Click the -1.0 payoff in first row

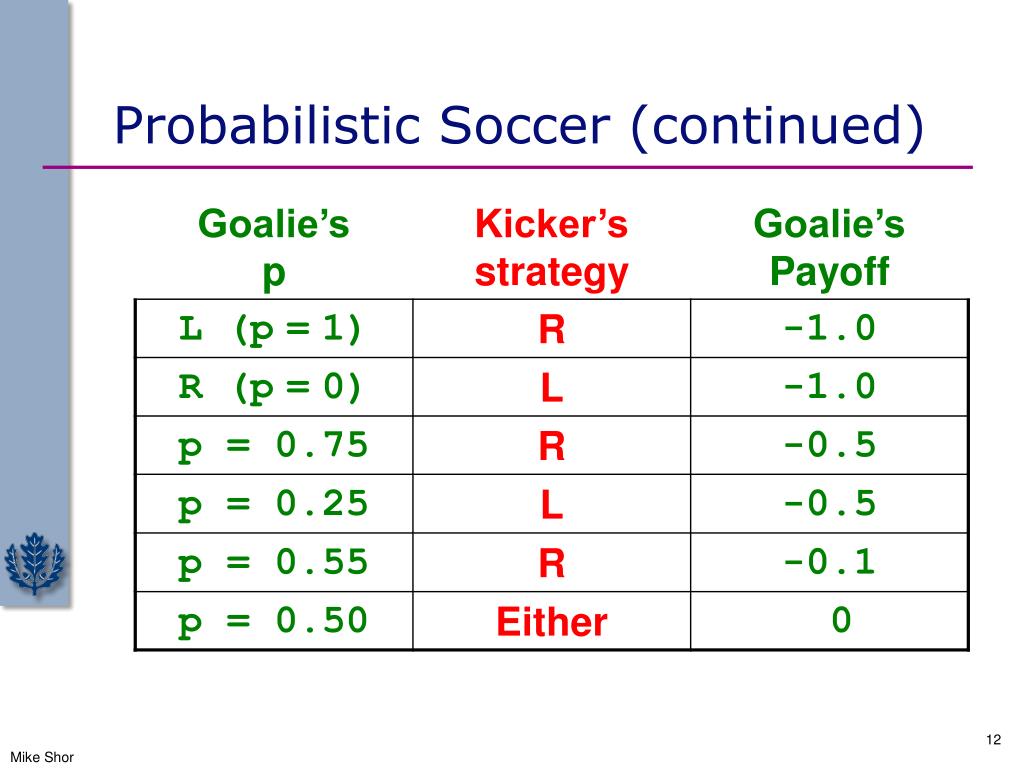coord(829,328)
